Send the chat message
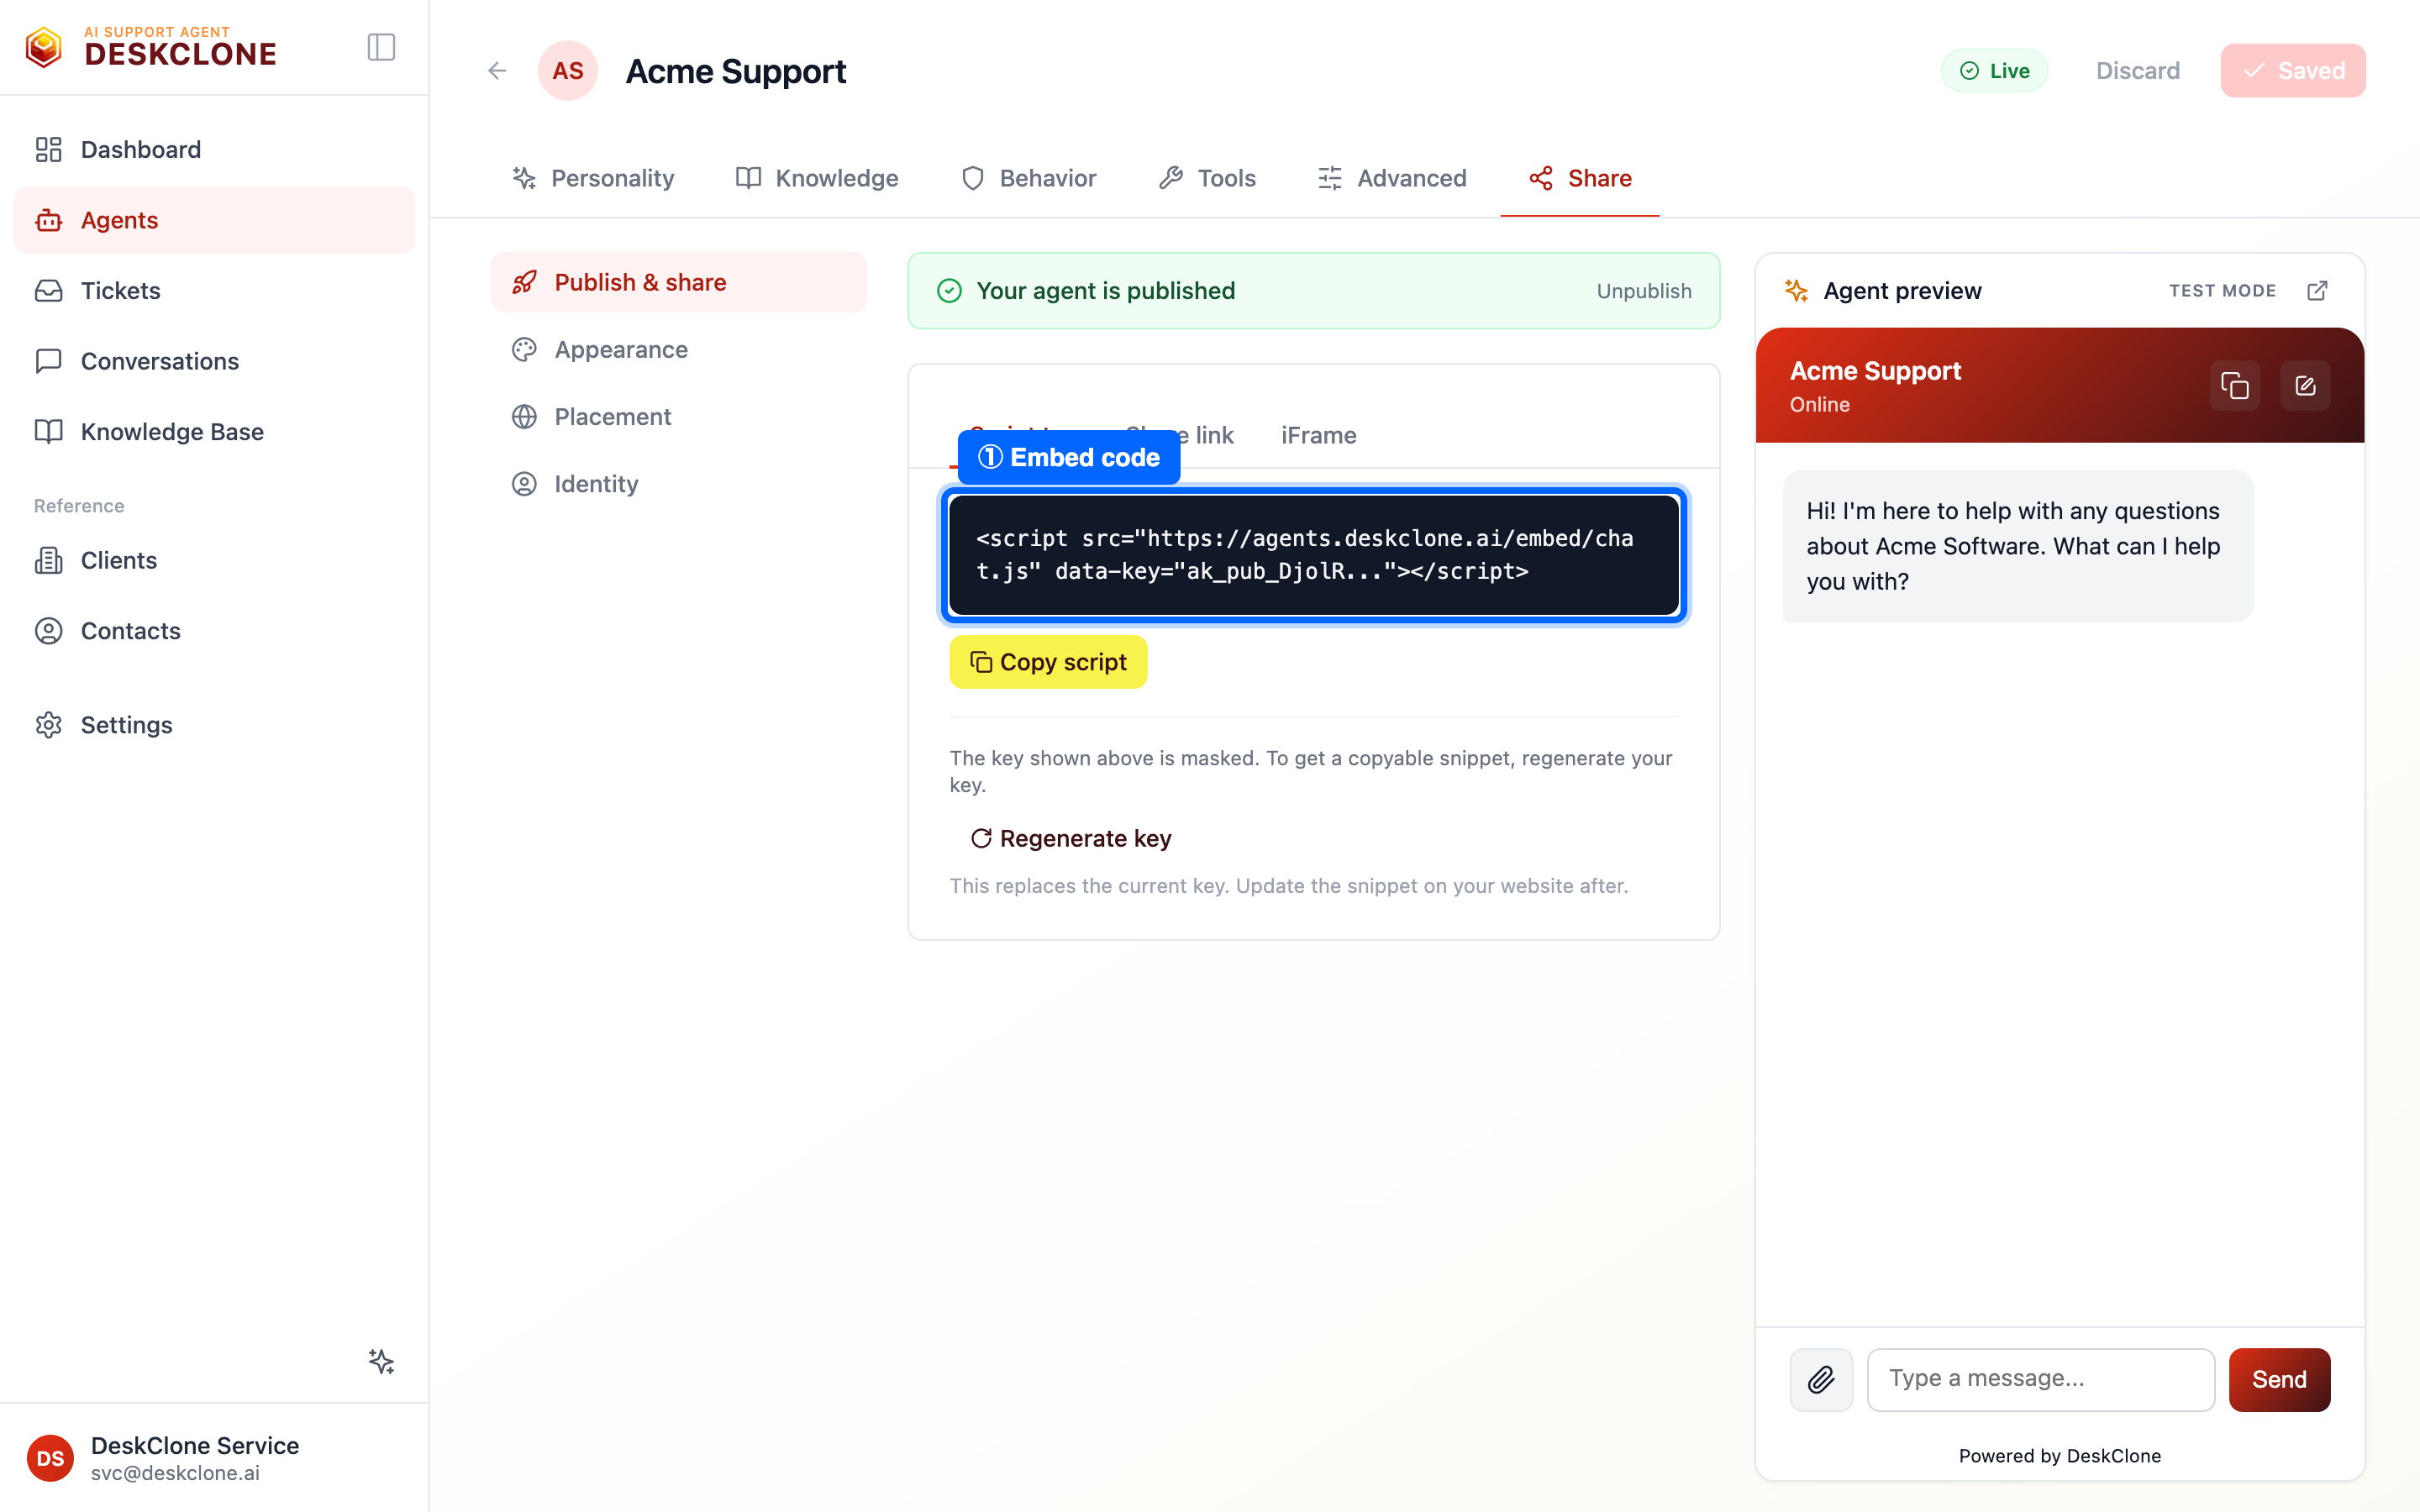The image size is (2420, 1512). tap(2279, 1379)
